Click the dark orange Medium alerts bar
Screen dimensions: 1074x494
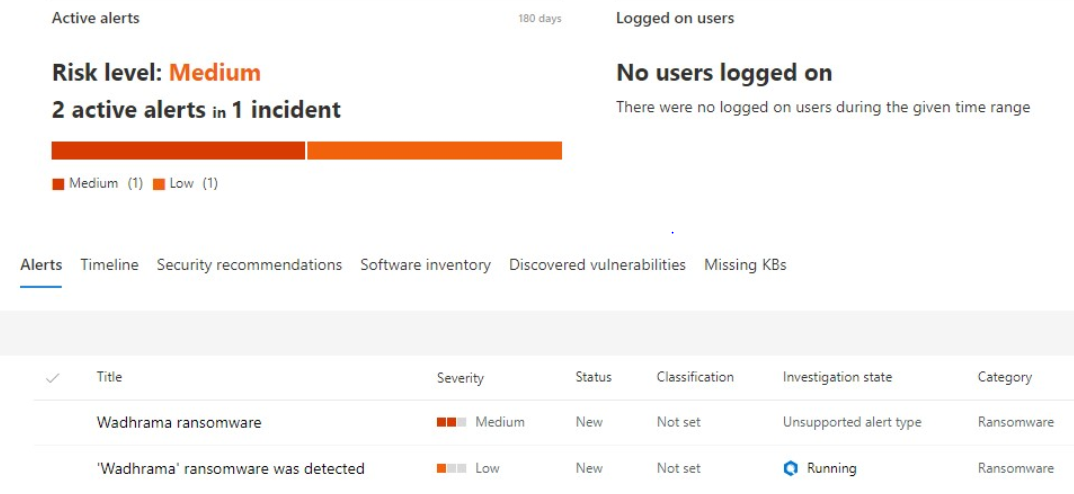click(x=178, y=150)
